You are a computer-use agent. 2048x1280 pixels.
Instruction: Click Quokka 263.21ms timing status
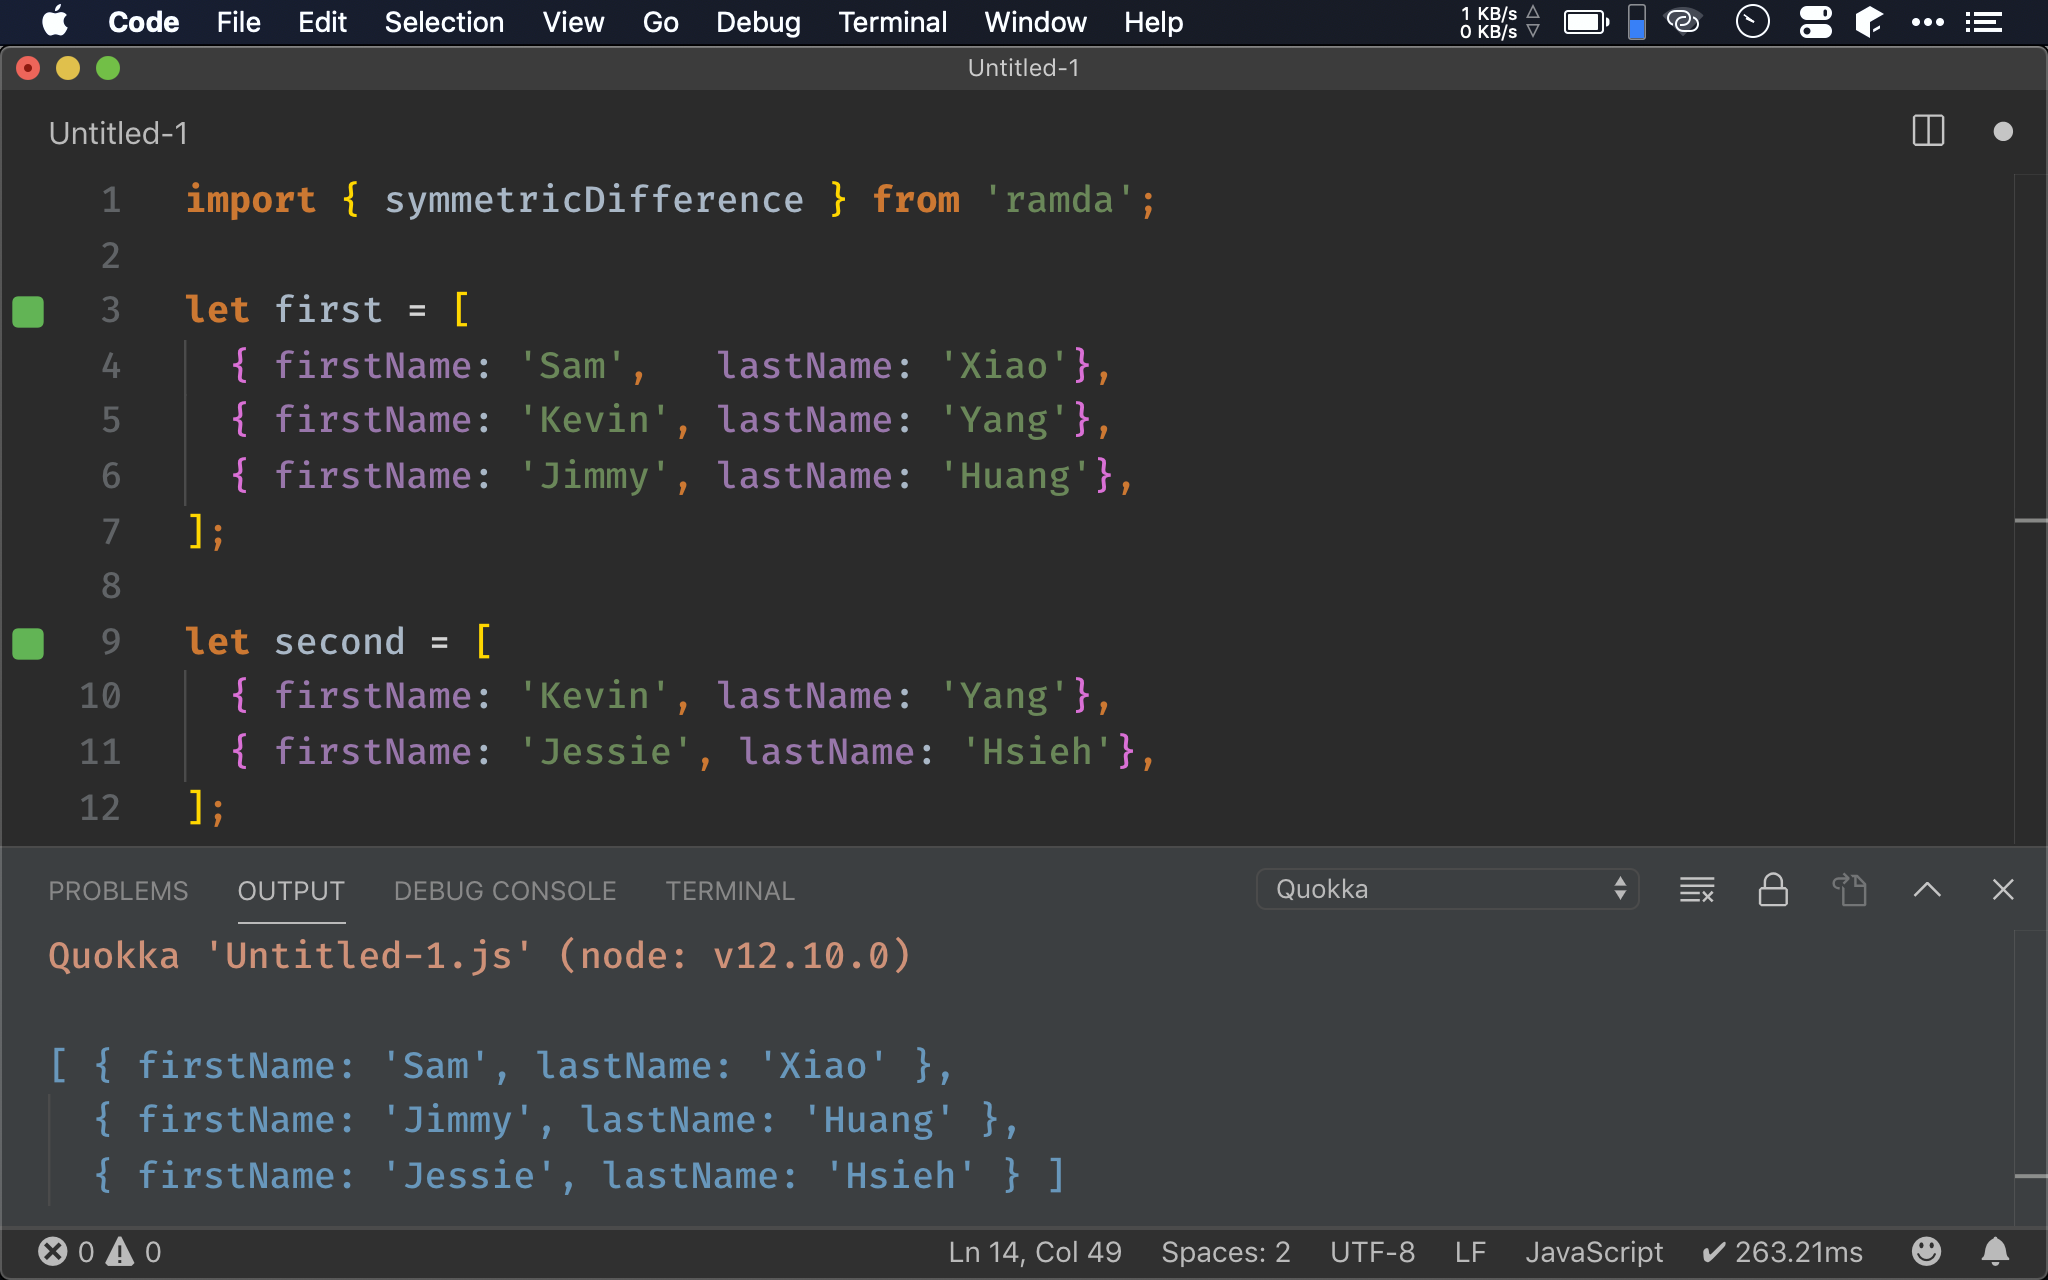point(1782,1252)
